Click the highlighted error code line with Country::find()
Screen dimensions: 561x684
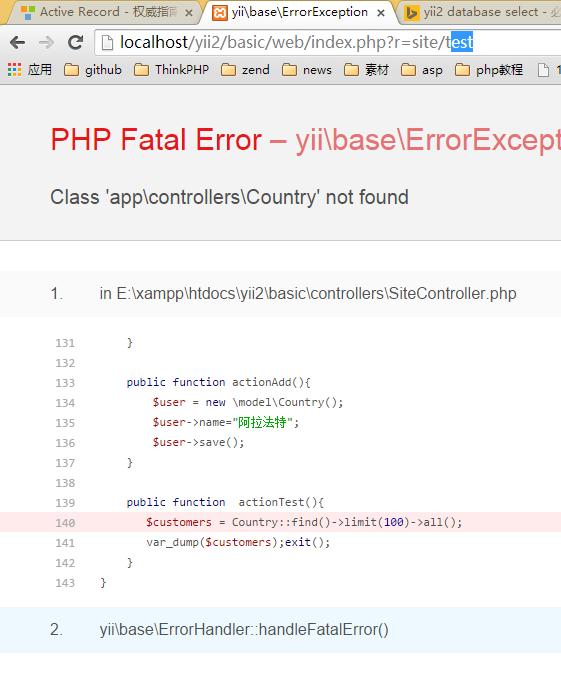tap(280, 522)
